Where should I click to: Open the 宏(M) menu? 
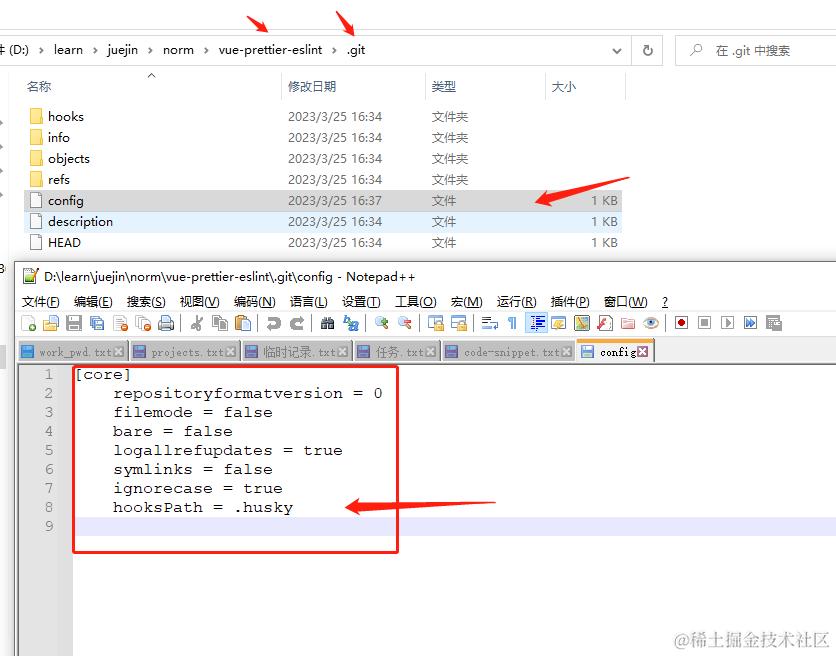[466, 302]
